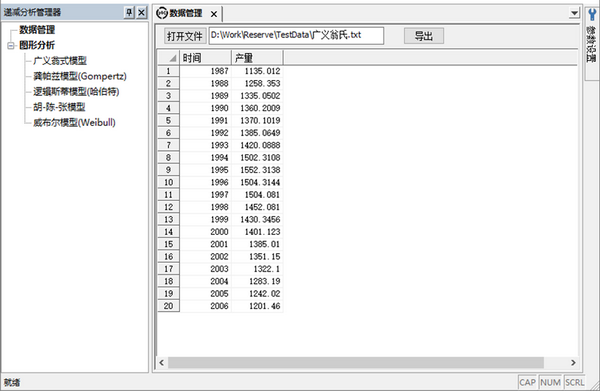Click the 就绪 status text
This screenshot has width=600, height=391.
(12, 383)
